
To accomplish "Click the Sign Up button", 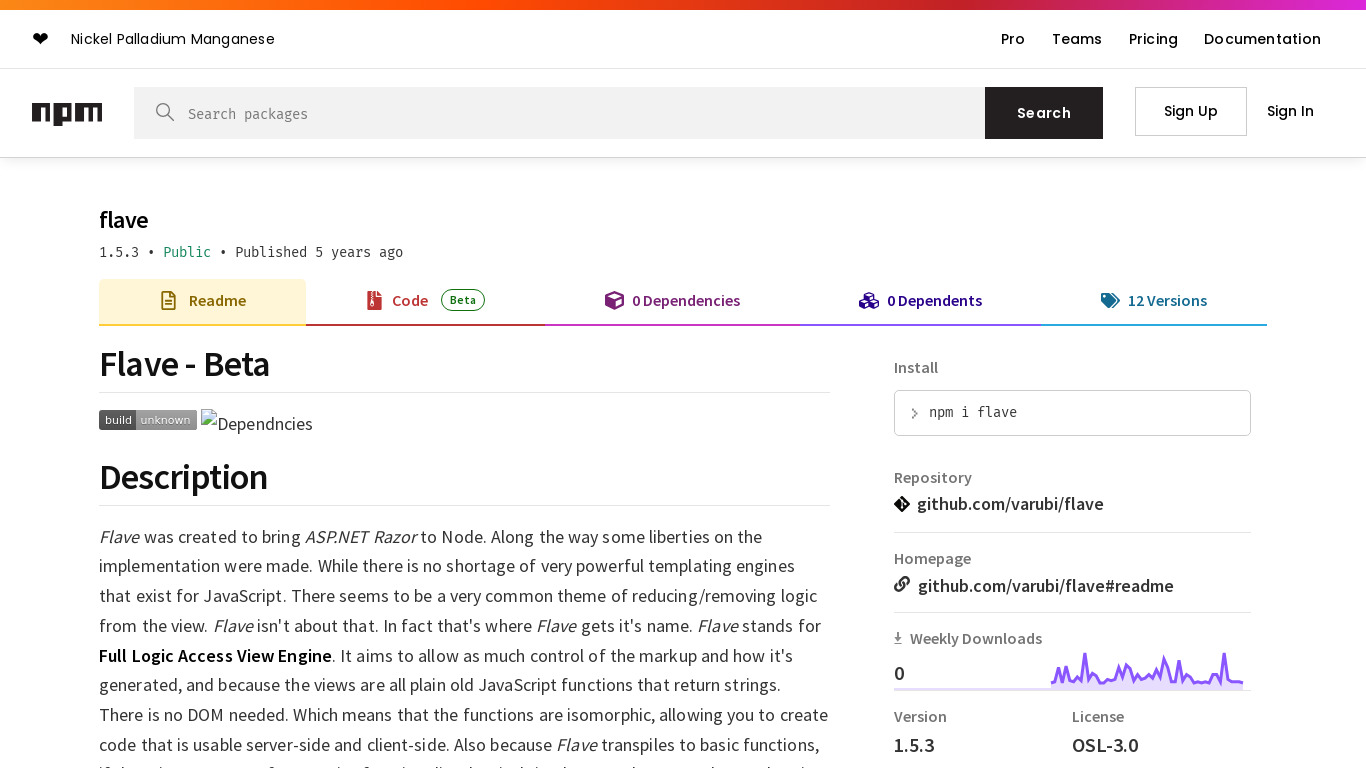I will pos(1191,111).
